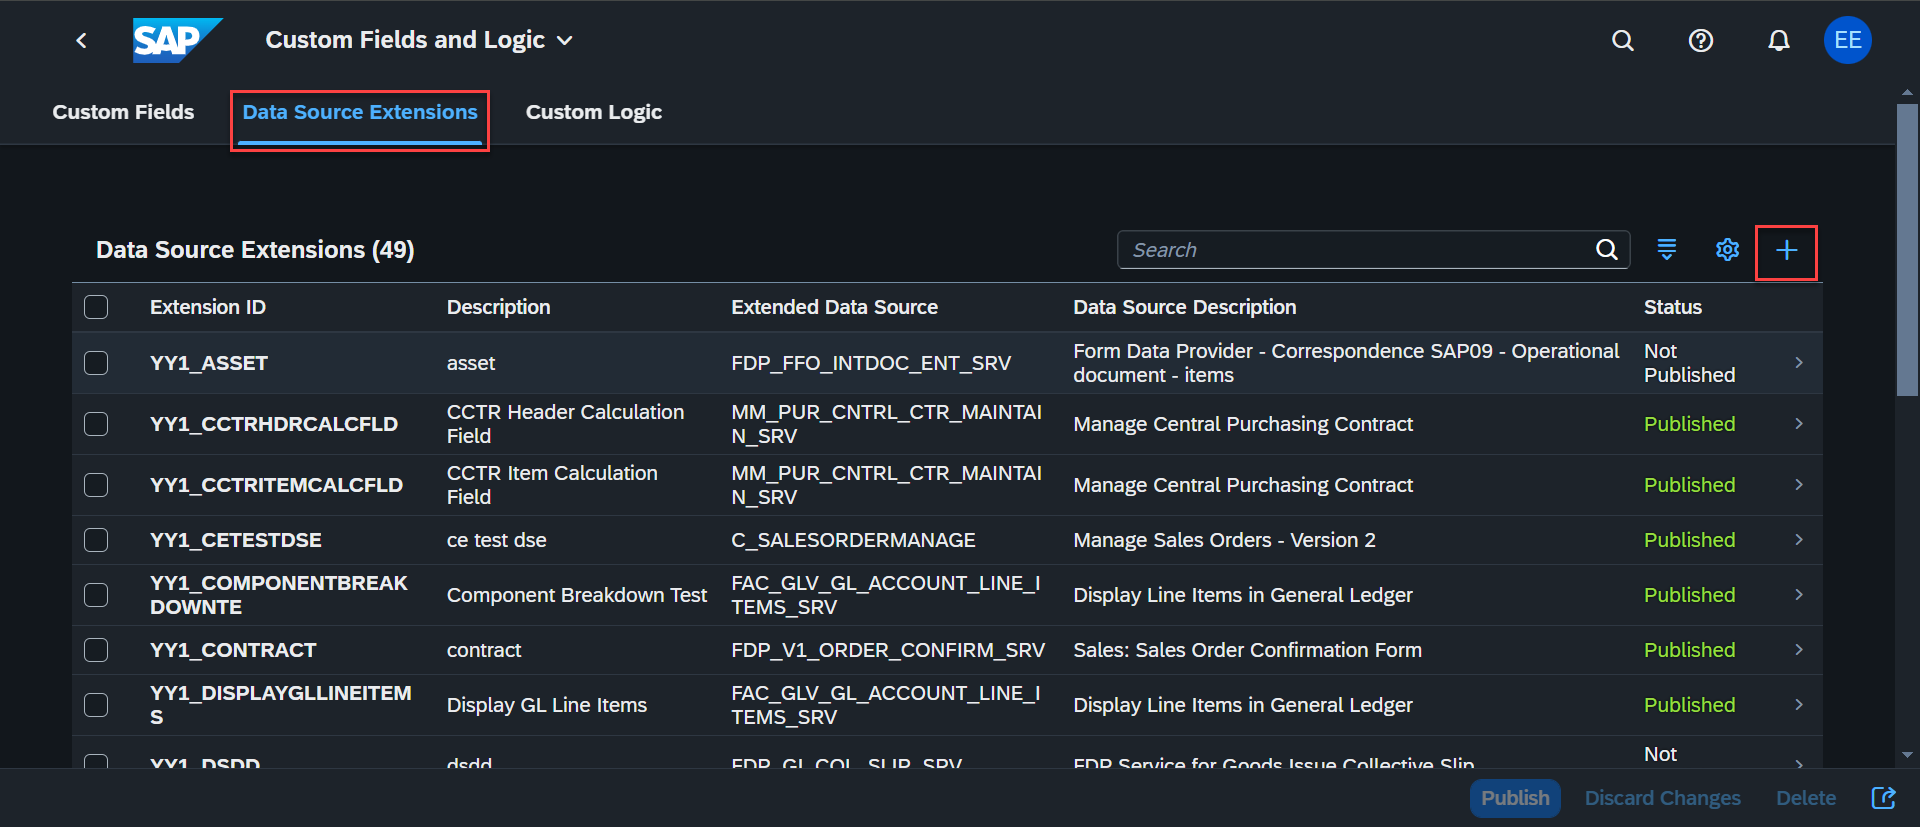Viewport: 1920px width, 827px height.
Task: Click the Description column header
Action: 498,307
